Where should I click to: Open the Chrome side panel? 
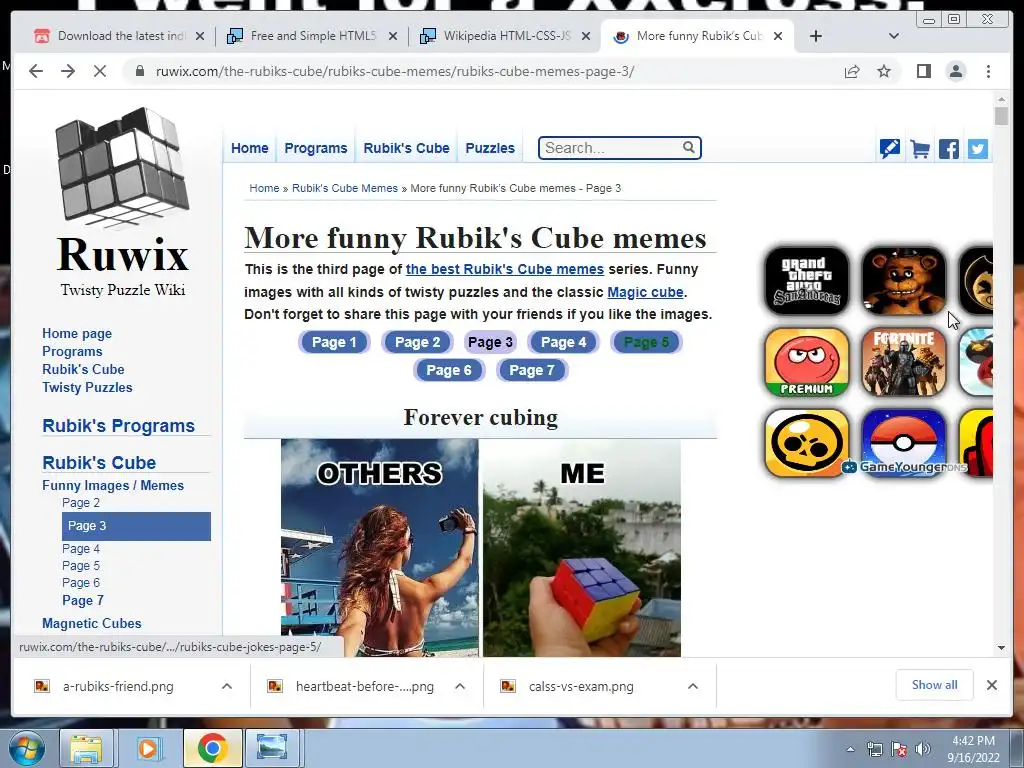(x=923, y=71)
